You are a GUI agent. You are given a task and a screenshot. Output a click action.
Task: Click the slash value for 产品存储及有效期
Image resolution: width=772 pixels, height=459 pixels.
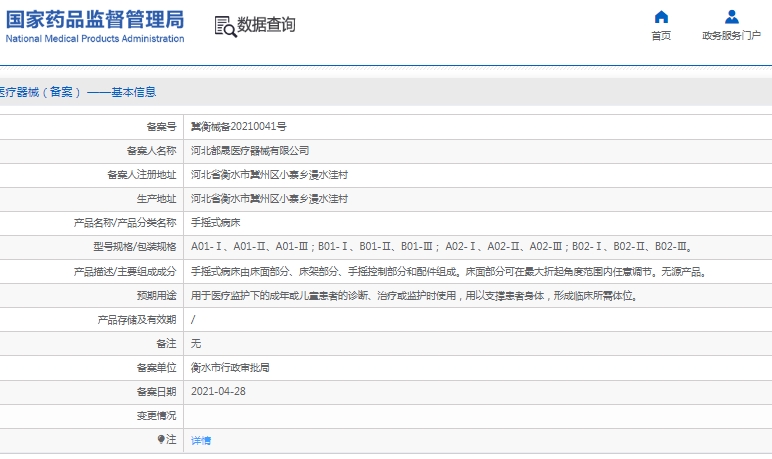point(193,320)
